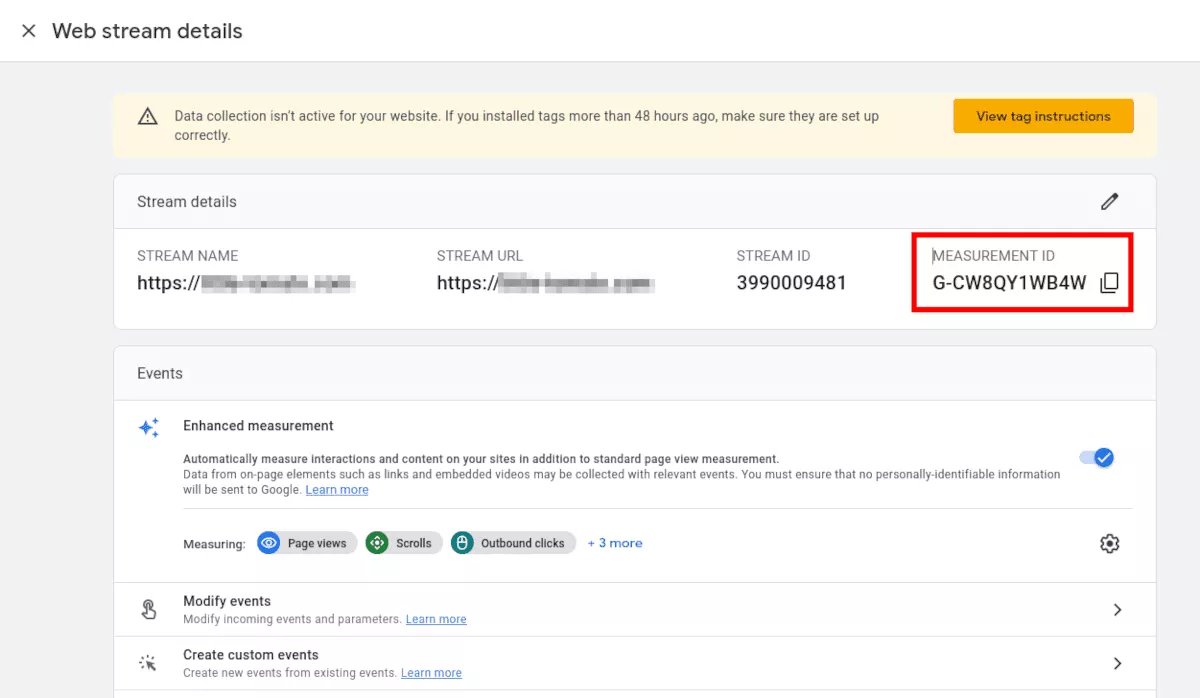Screen dimensions: 1200x698
Task: Expand the Create custom events row chevron
Action: tap(1117, 664)
